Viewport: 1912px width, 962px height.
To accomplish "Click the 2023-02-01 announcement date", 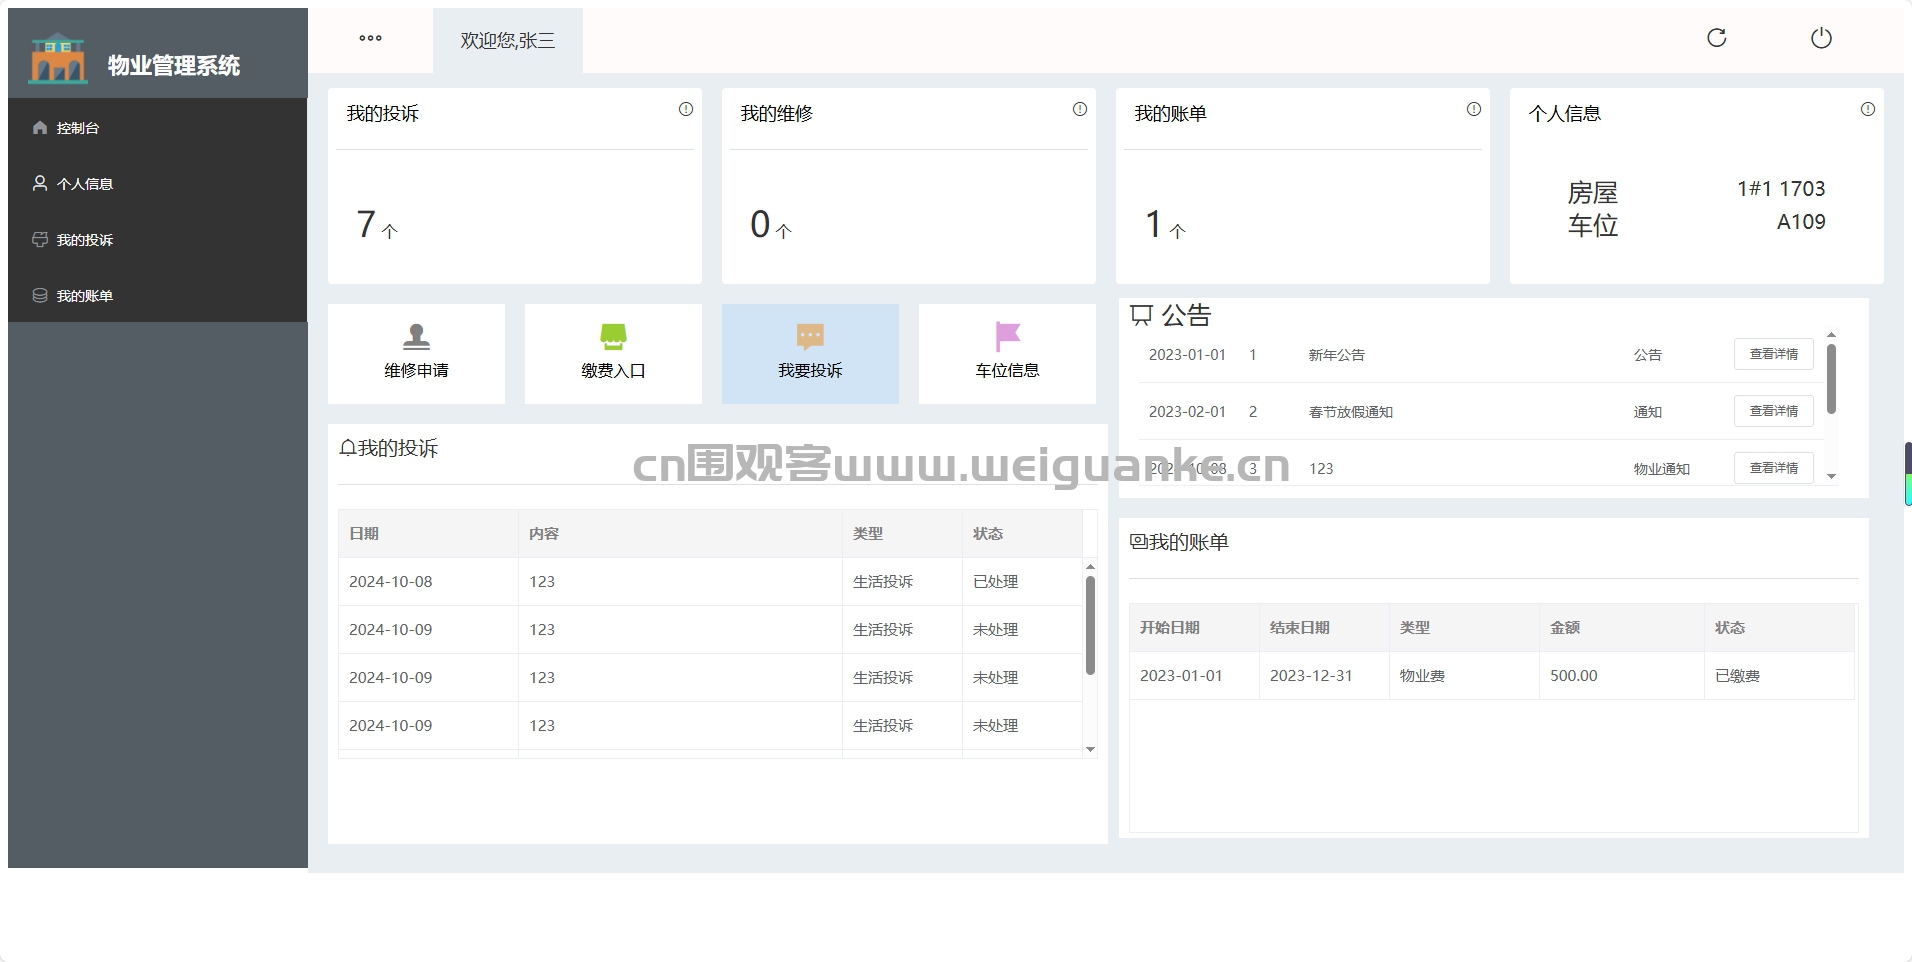I will (1187, 411).
